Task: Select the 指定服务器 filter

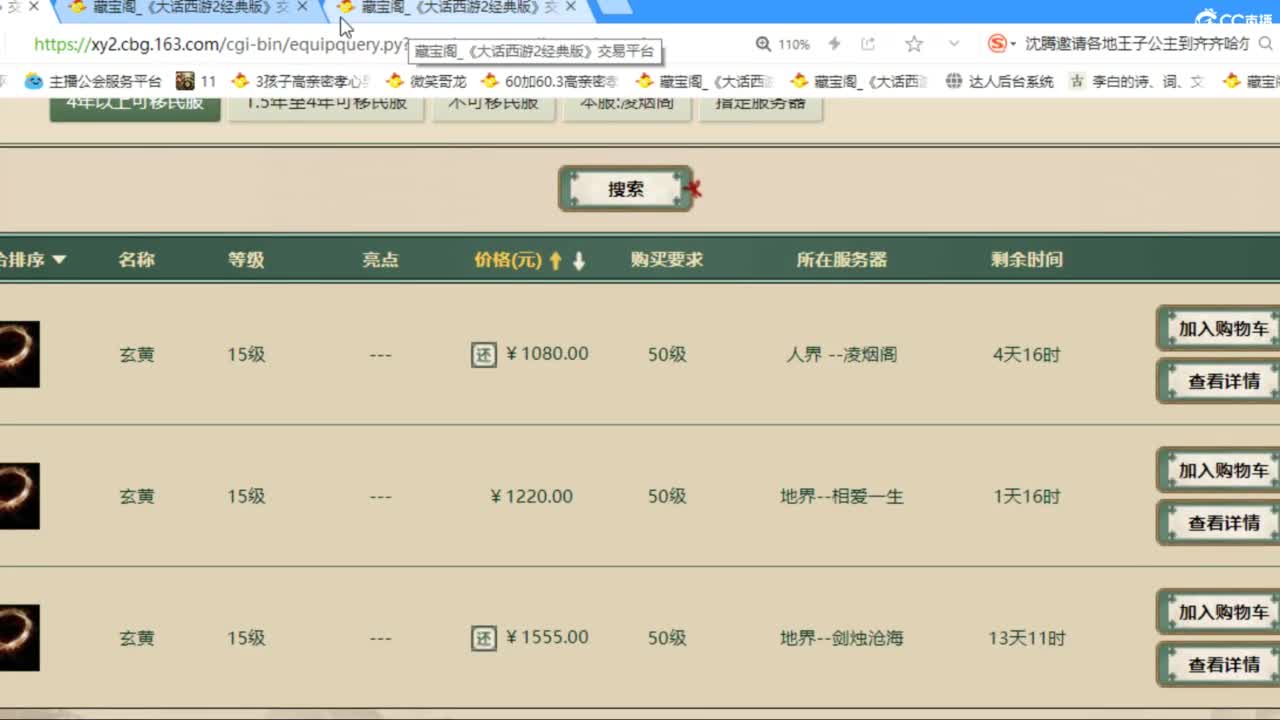Action: tap(761, 107)
